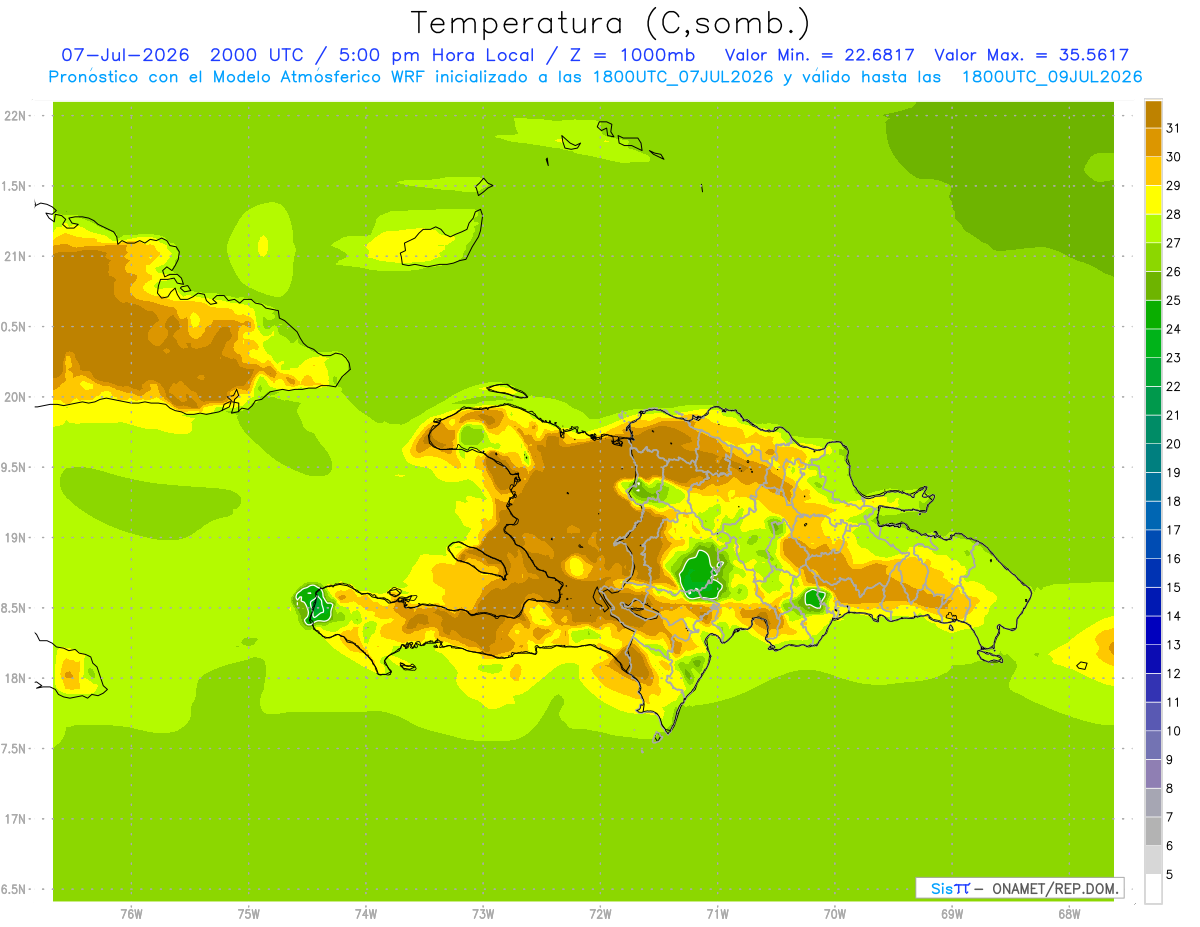Click the ONAMET/REP.DOM. credit label

click(1056, 888)
